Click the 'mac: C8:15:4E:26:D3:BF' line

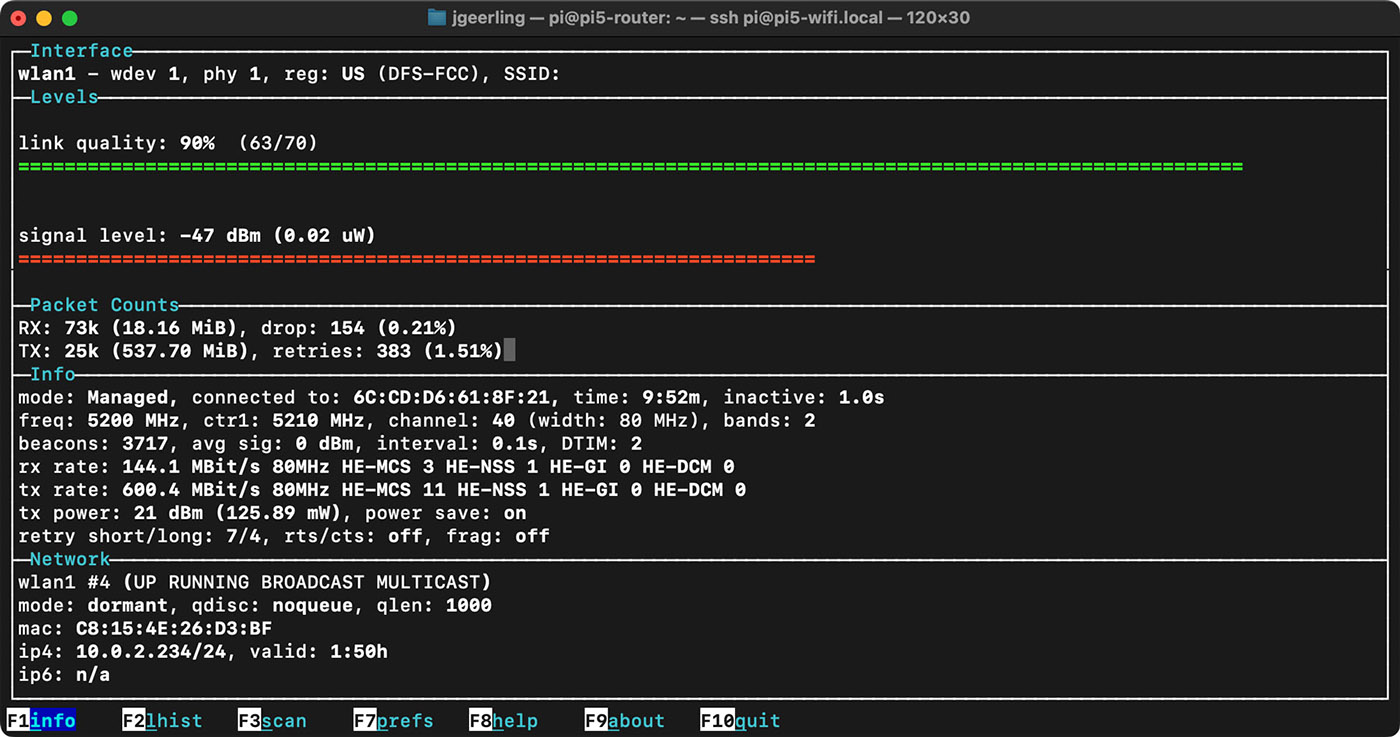coord(145,628)
